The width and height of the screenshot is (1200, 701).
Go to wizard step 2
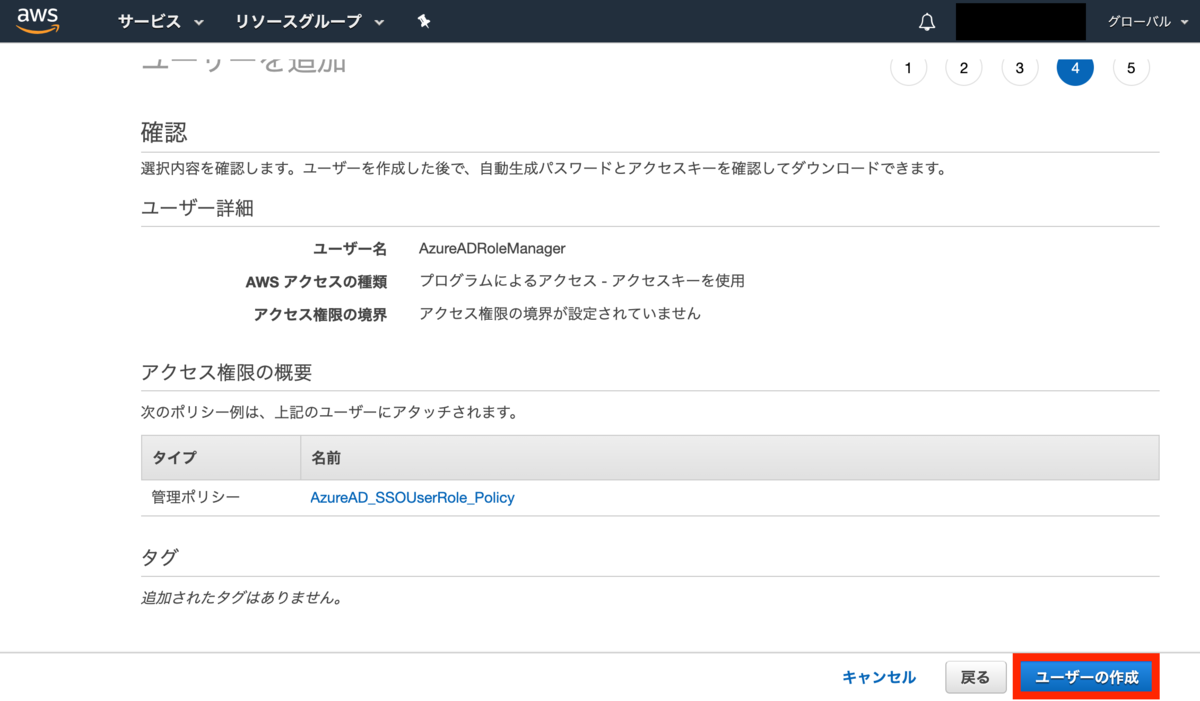pyautogui.click(x=963, y=68)
